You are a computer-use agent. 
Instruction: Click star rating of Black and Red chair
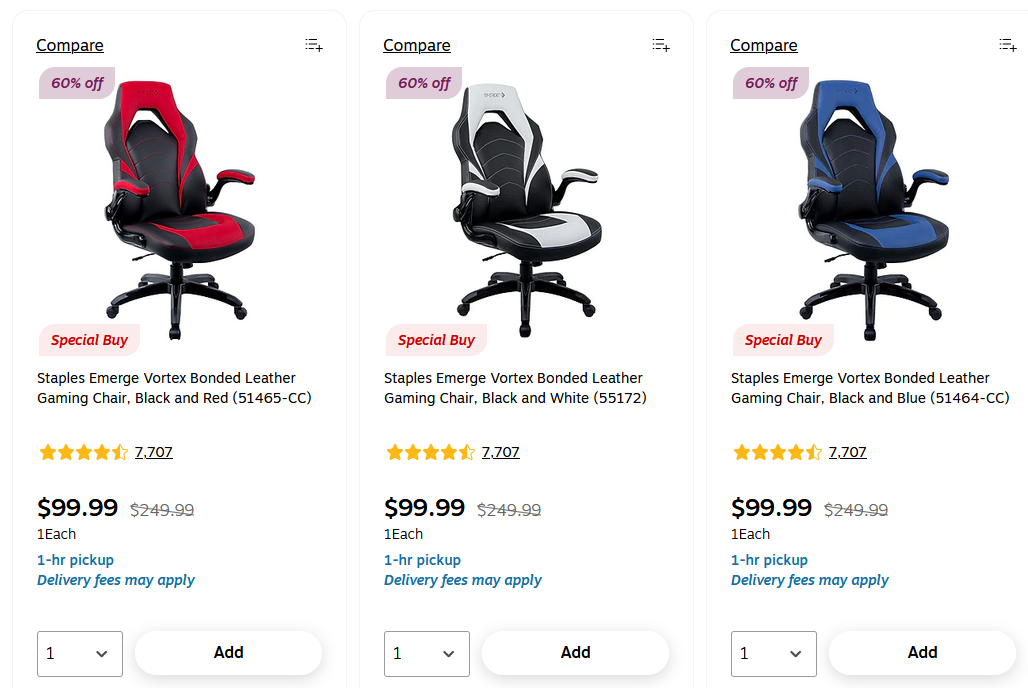click(83, 452)
